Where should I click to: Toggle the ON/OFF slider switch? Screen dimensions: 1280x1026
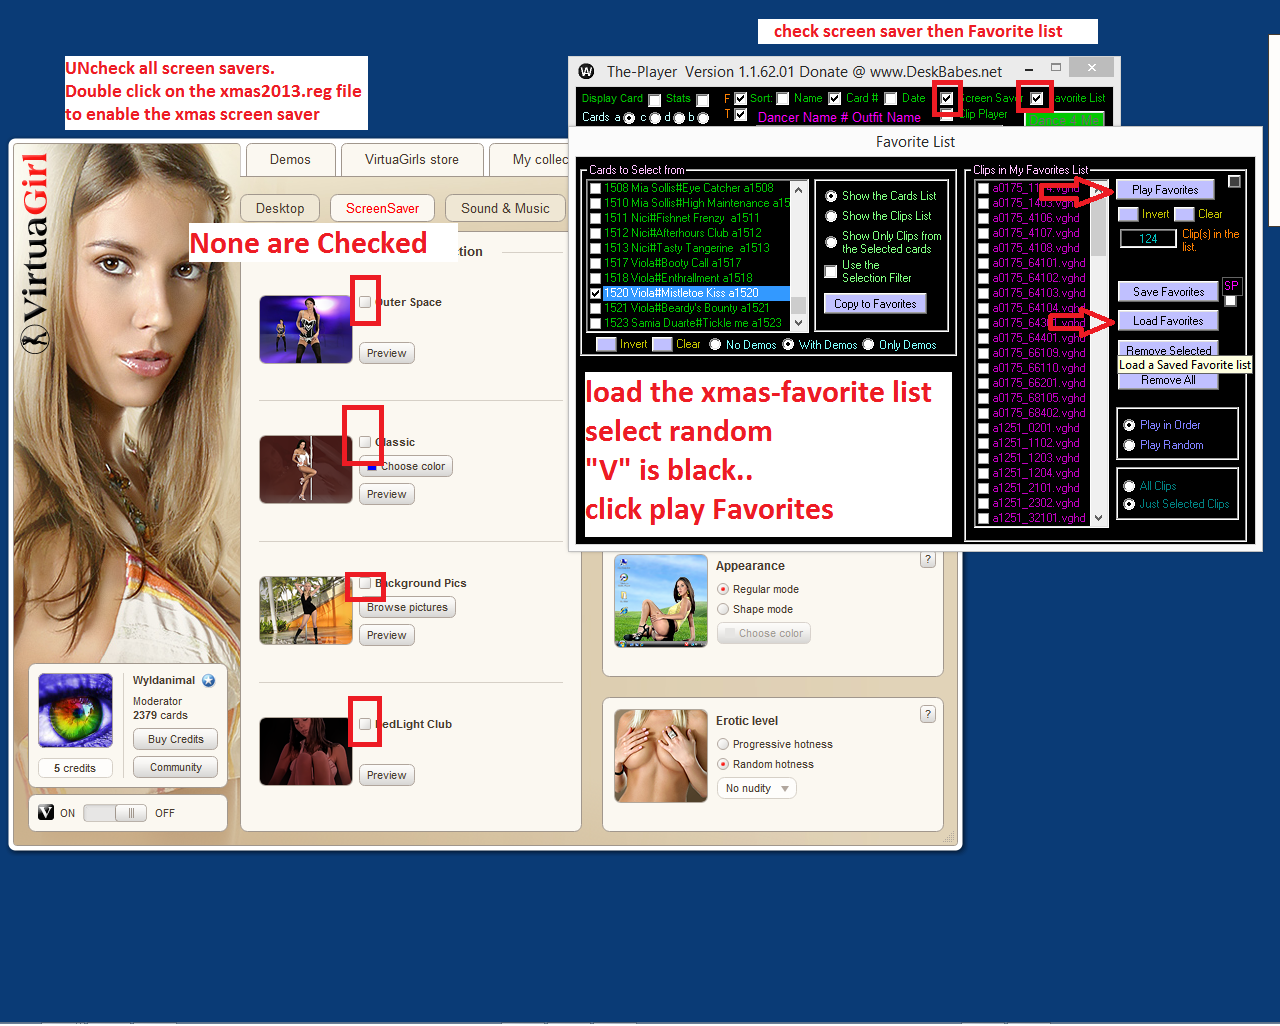pos(115,813)
